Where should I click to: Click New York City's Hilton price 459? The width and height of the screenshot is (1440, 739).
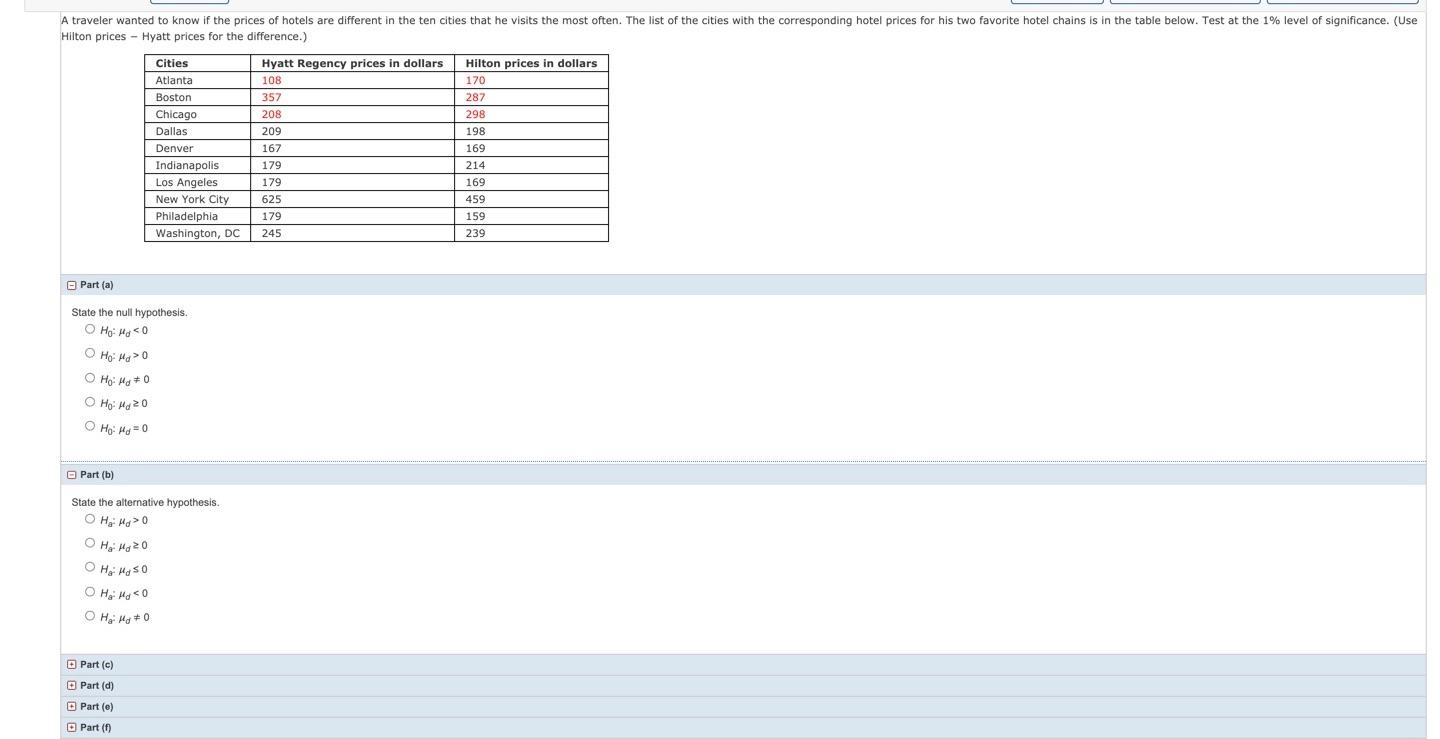click(x=532, y=199)
